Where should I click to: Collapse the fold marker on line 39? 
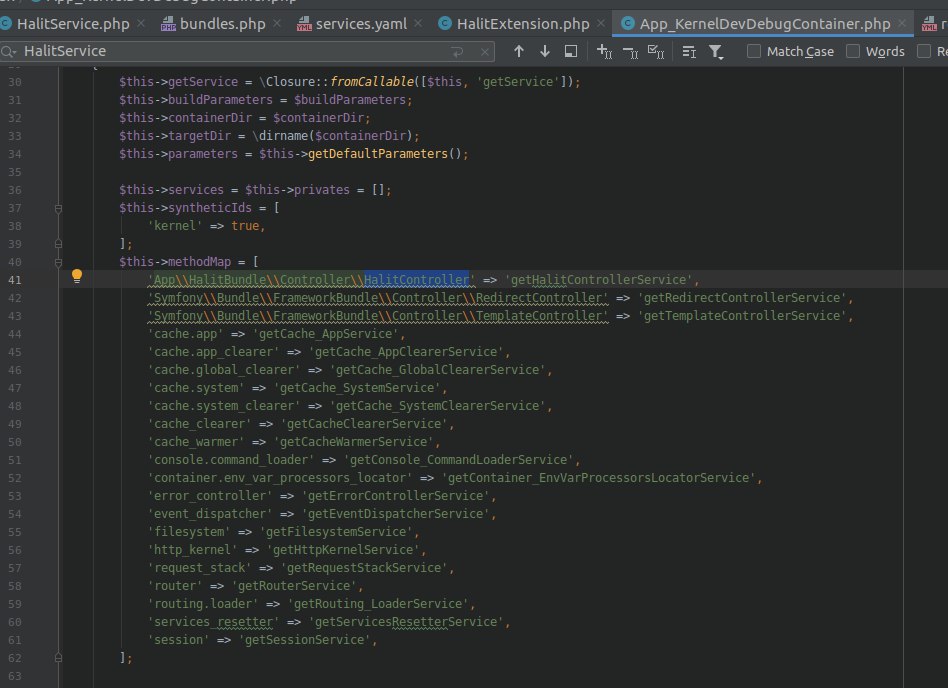(59, 244)
